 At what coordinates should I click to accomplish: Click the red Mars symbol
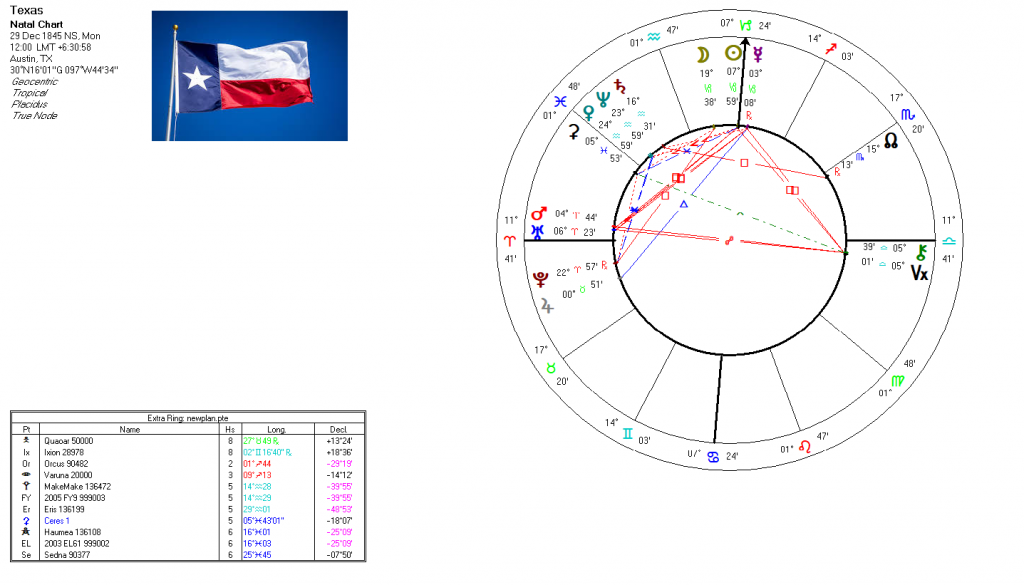pos(539,214)
